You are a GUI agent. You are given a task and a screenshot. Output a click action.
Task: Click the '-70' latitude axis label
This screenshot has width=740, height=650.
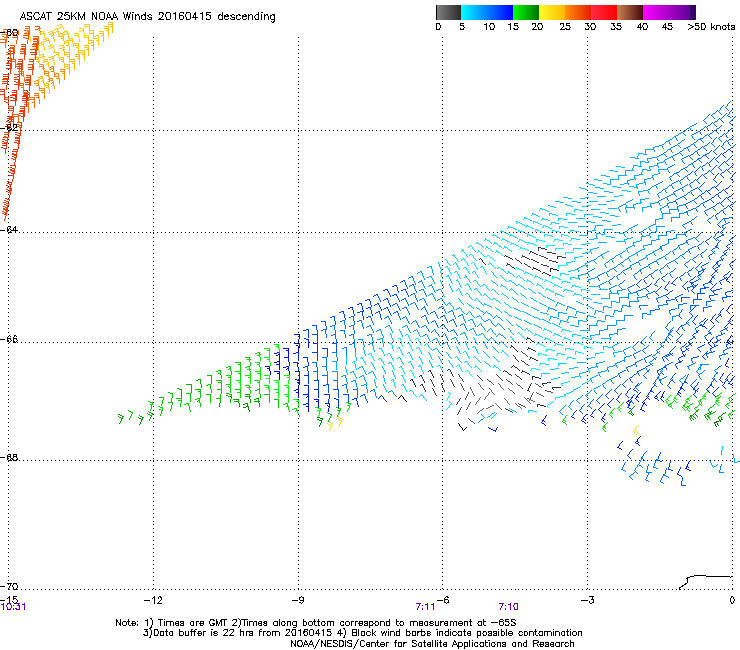point(10,586)
